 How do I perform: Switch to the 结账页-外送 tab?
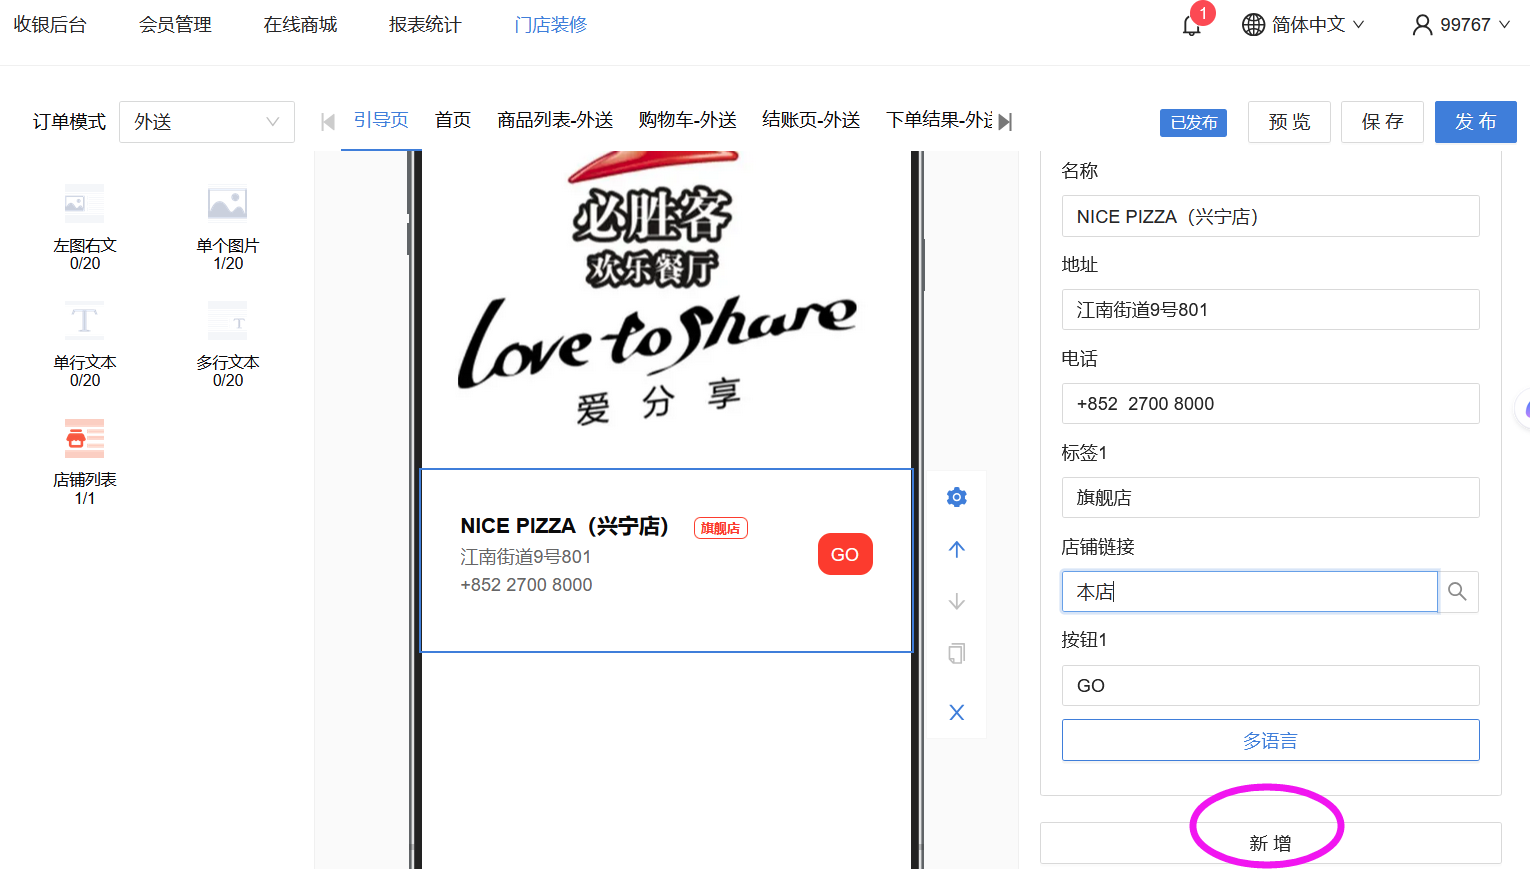[811, 120]
